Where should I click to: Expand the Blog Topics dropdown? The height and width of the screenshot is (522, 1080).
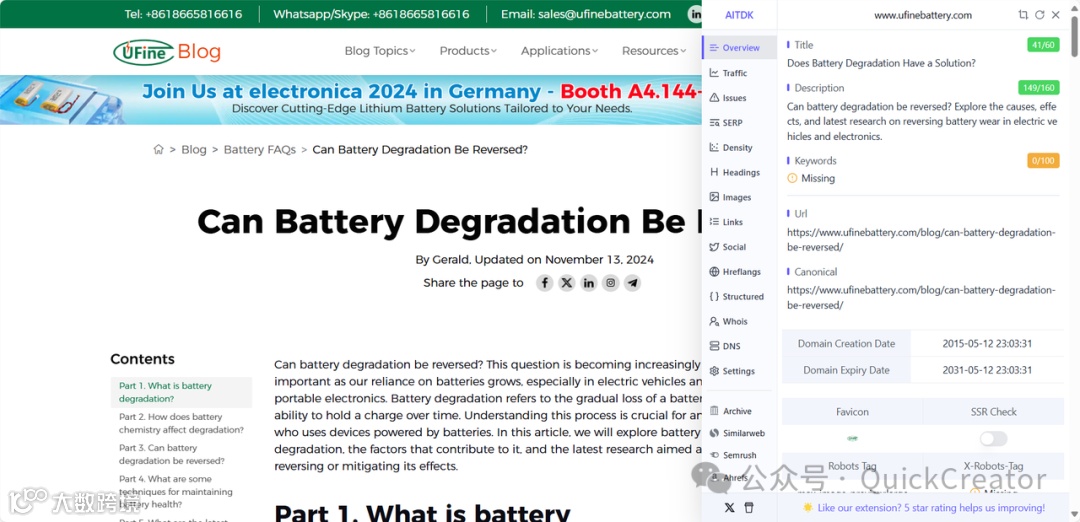(x=380, y=50)
